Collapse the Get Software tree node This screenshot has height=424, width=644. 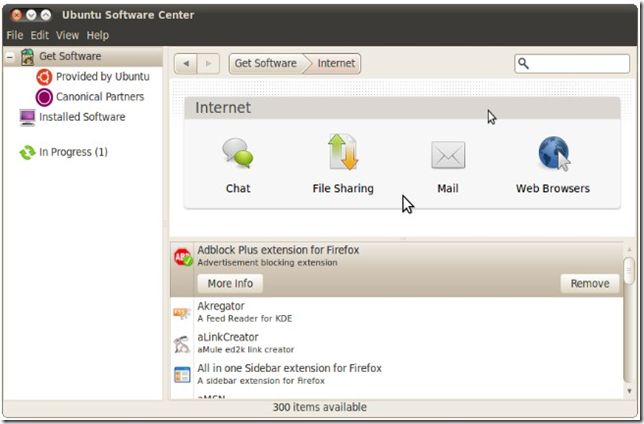tap(10, 57)
